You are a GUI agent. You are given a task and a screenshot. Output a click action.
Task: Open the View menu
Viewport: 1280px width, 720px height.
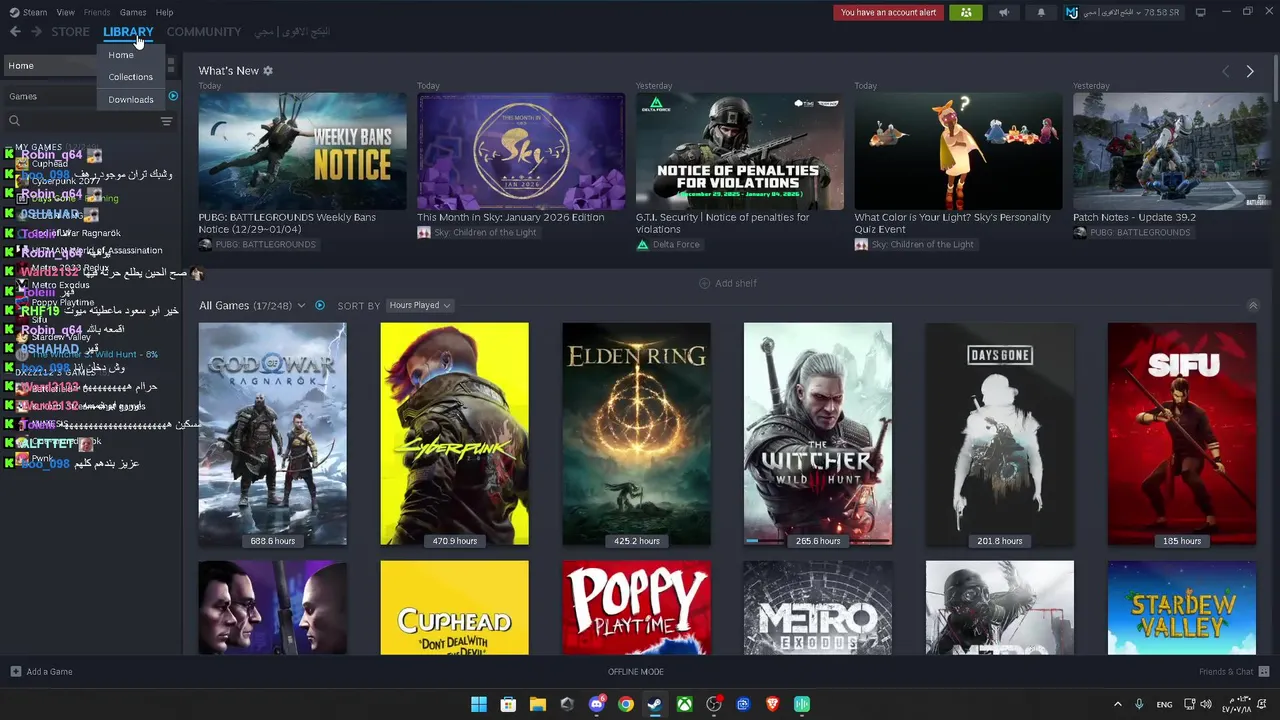coord(65,12)
